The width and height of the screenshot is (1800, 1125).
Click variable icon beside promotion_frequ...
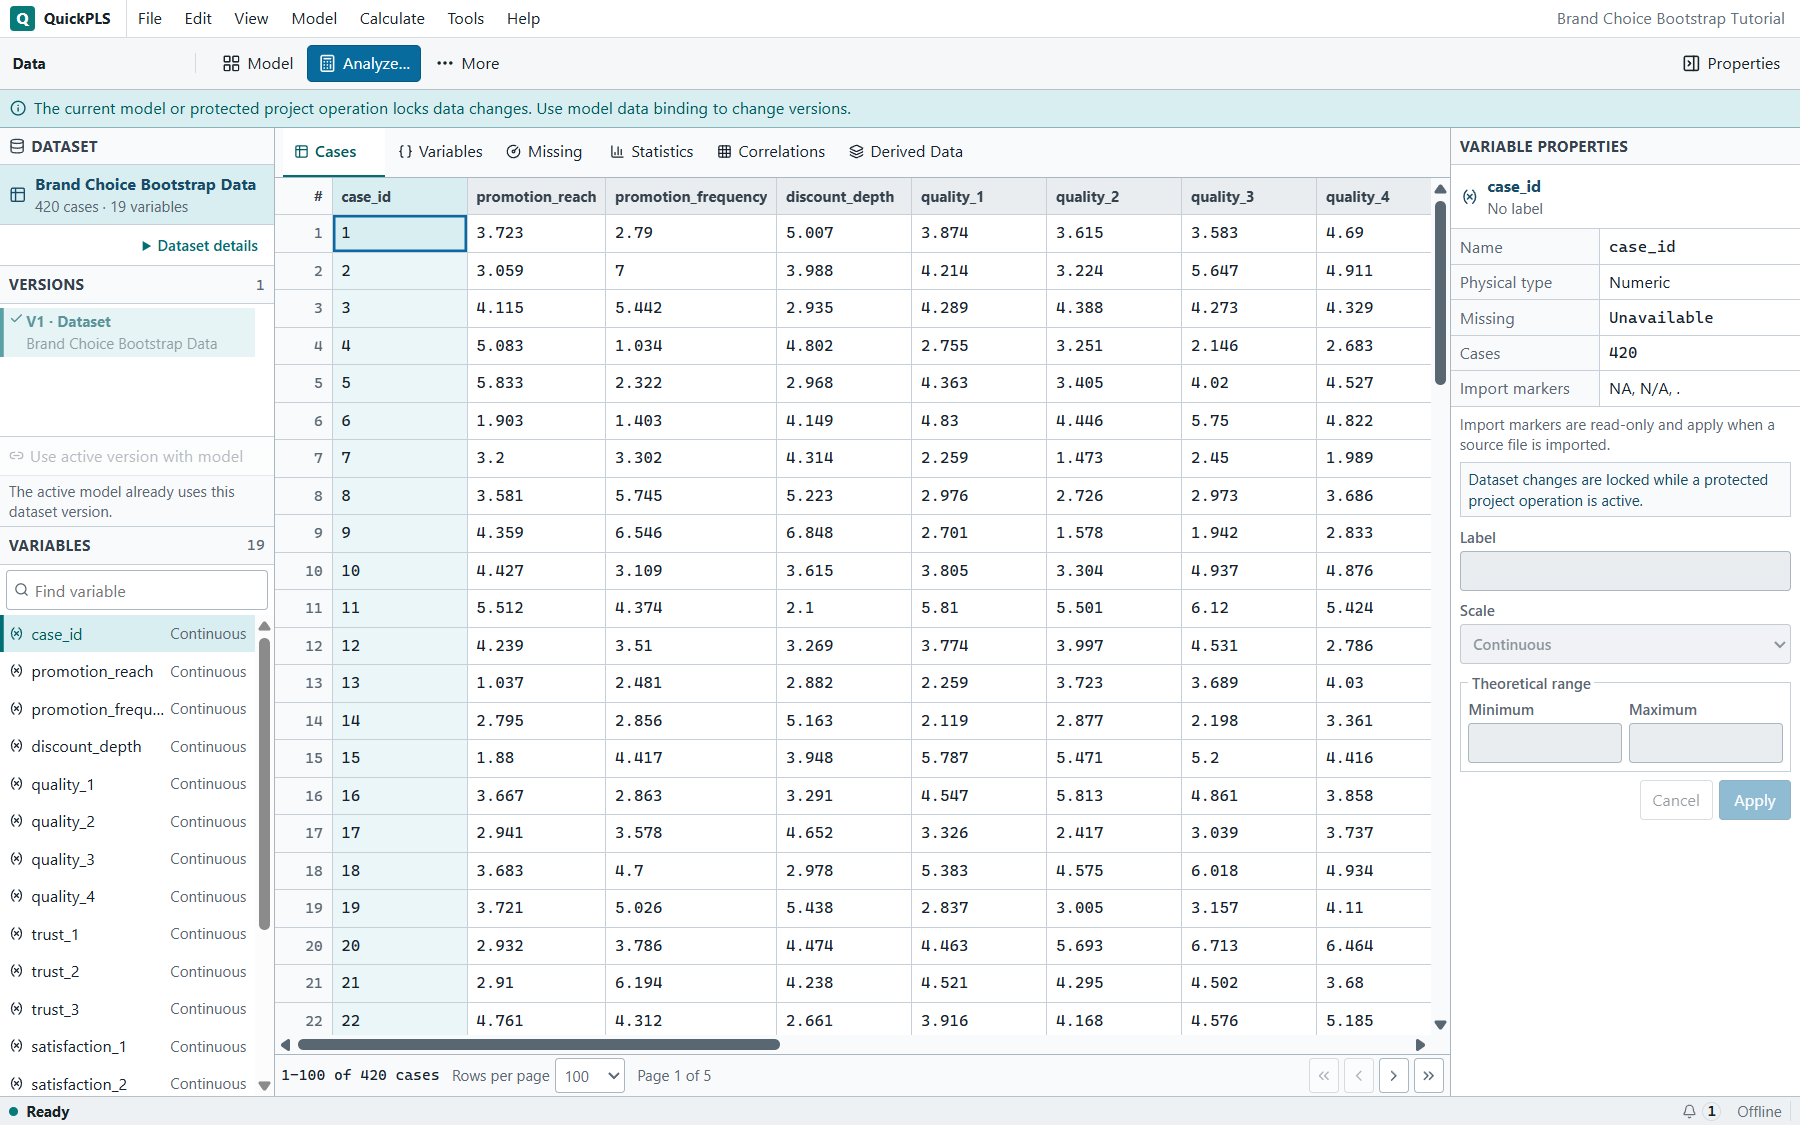point(17,708)
